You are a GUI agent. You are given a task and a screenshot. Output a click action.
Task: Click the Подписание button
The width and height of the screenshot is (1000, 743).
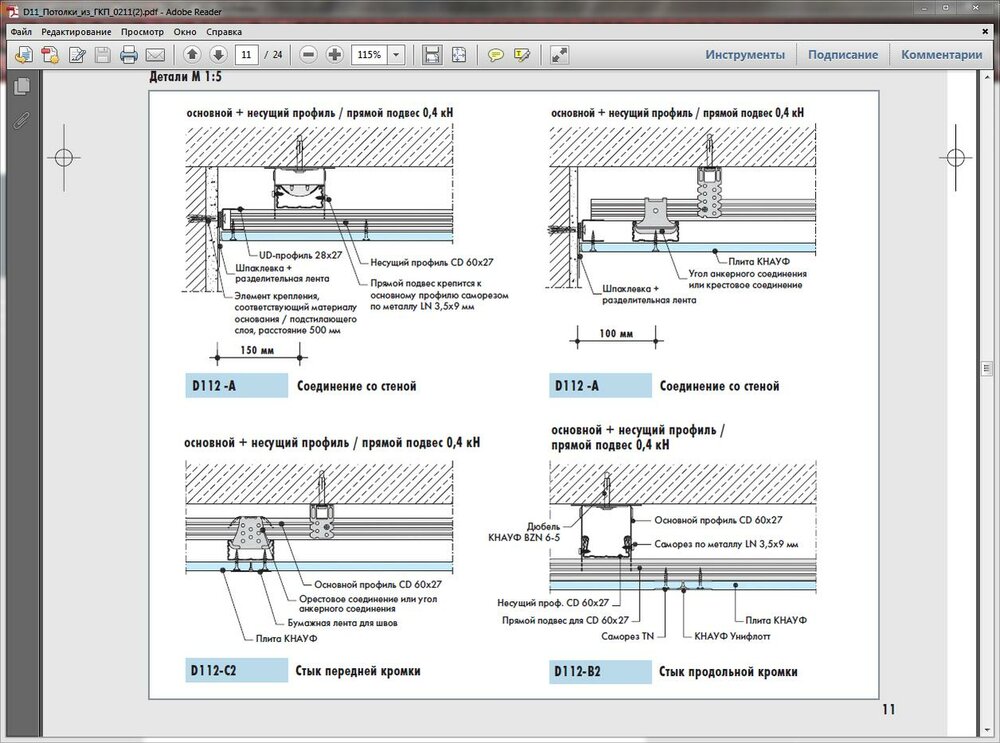(x=843, y=55)
